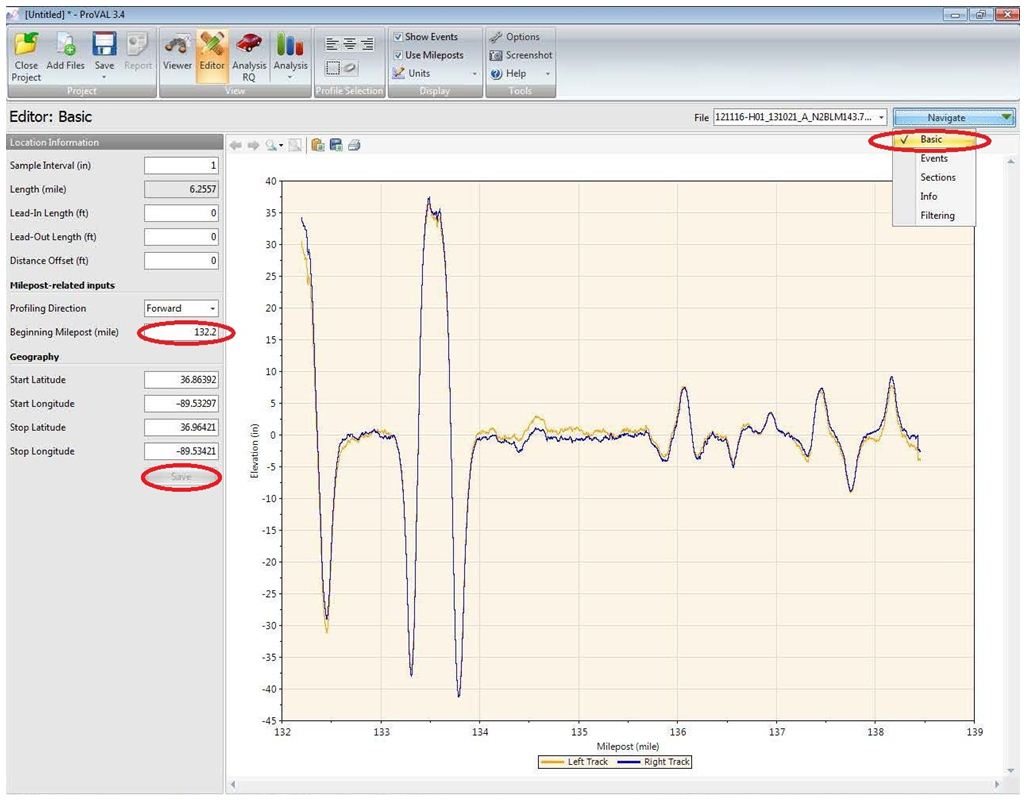Expand the File selection combo box

[800, 117]
